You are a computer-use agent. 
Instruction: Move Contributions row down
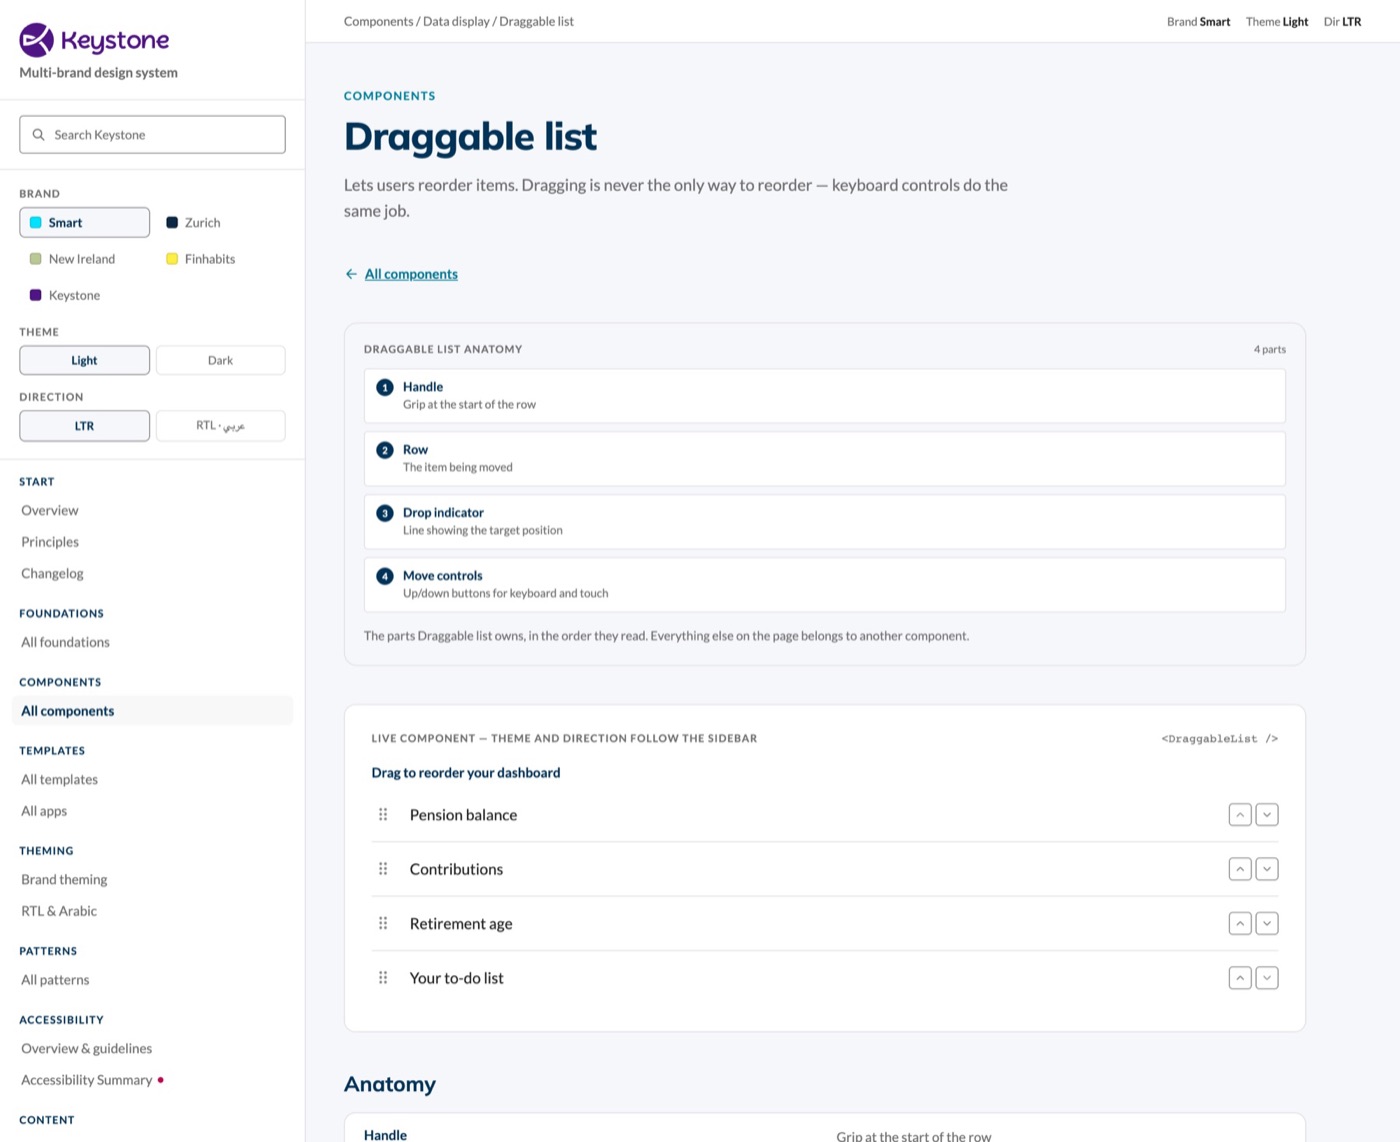pos(1267,869)
